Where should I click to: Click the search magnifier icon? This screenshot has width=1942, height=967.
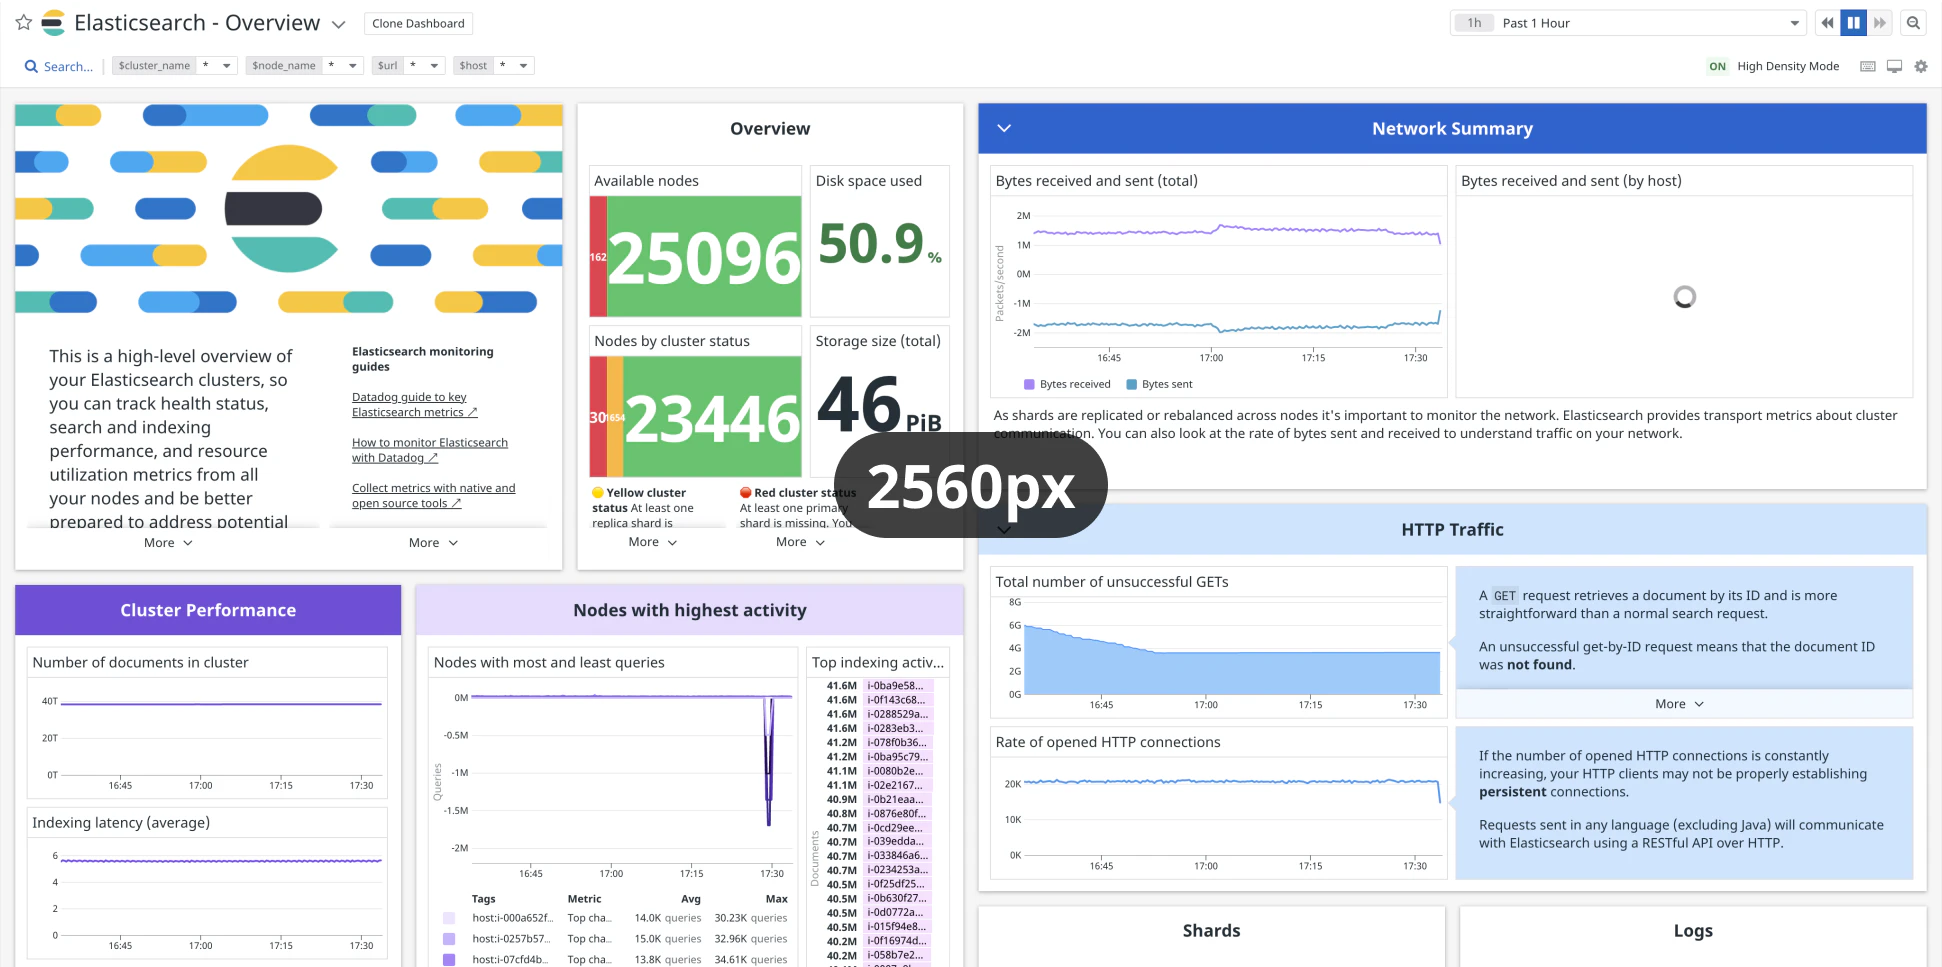(x=31, y=66)
